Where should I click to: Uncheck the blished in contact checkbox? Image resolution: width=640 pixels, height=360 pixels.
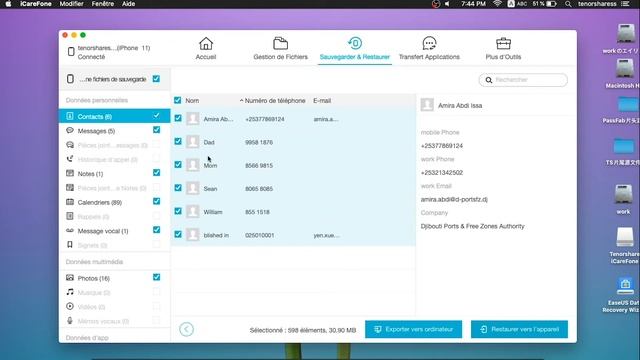pyautogui.click(x=178, y=234)
